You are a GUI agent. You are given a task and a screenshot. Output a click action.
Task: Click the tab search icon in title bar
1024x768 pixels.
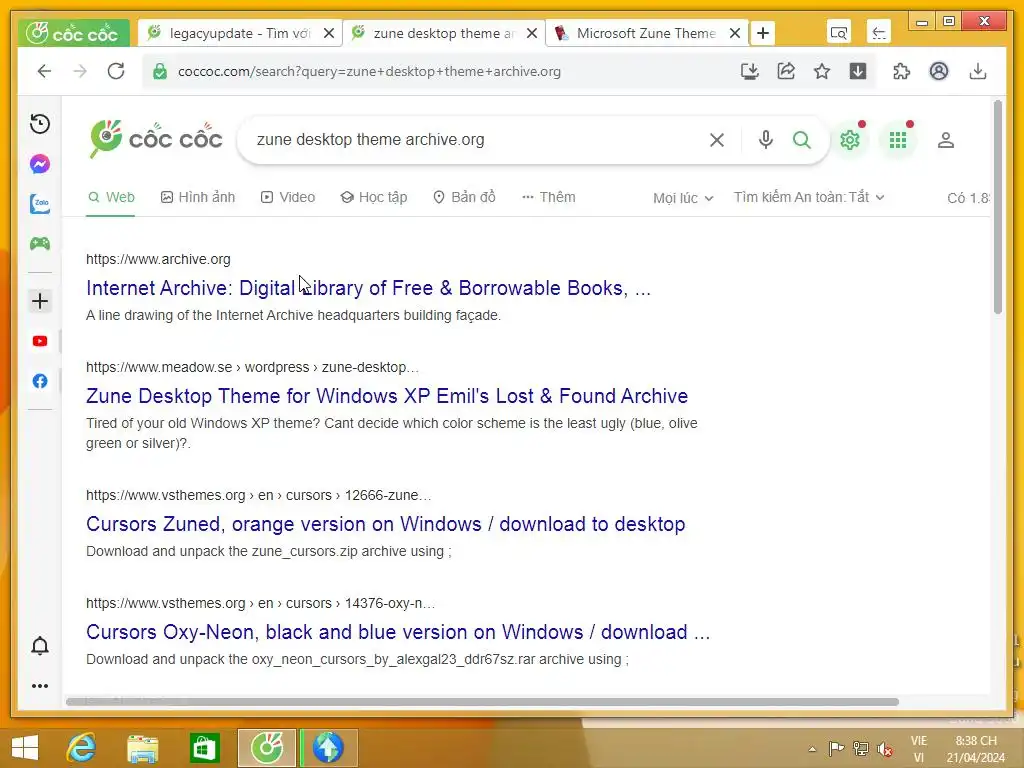pyautogui.click(x=839, y=33)
